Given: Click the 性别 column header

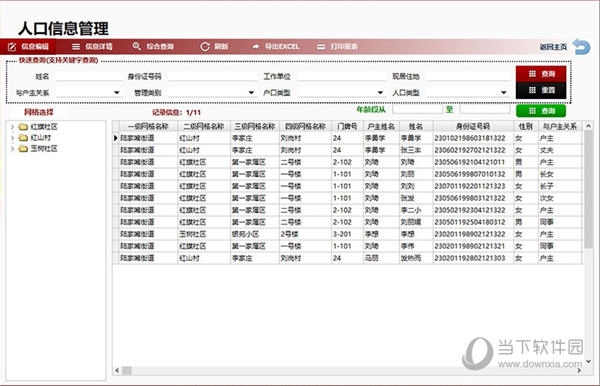Looking at the screenshot, I should click(x=526, y=126).
